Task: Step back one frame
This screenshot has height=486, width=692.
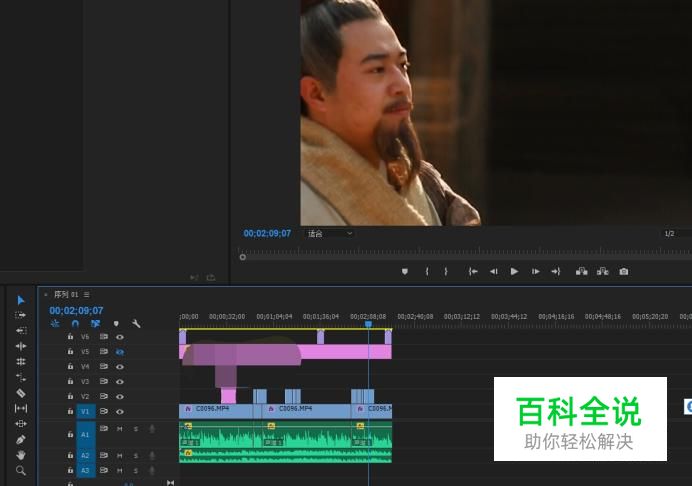Action: tap(493, 271)
